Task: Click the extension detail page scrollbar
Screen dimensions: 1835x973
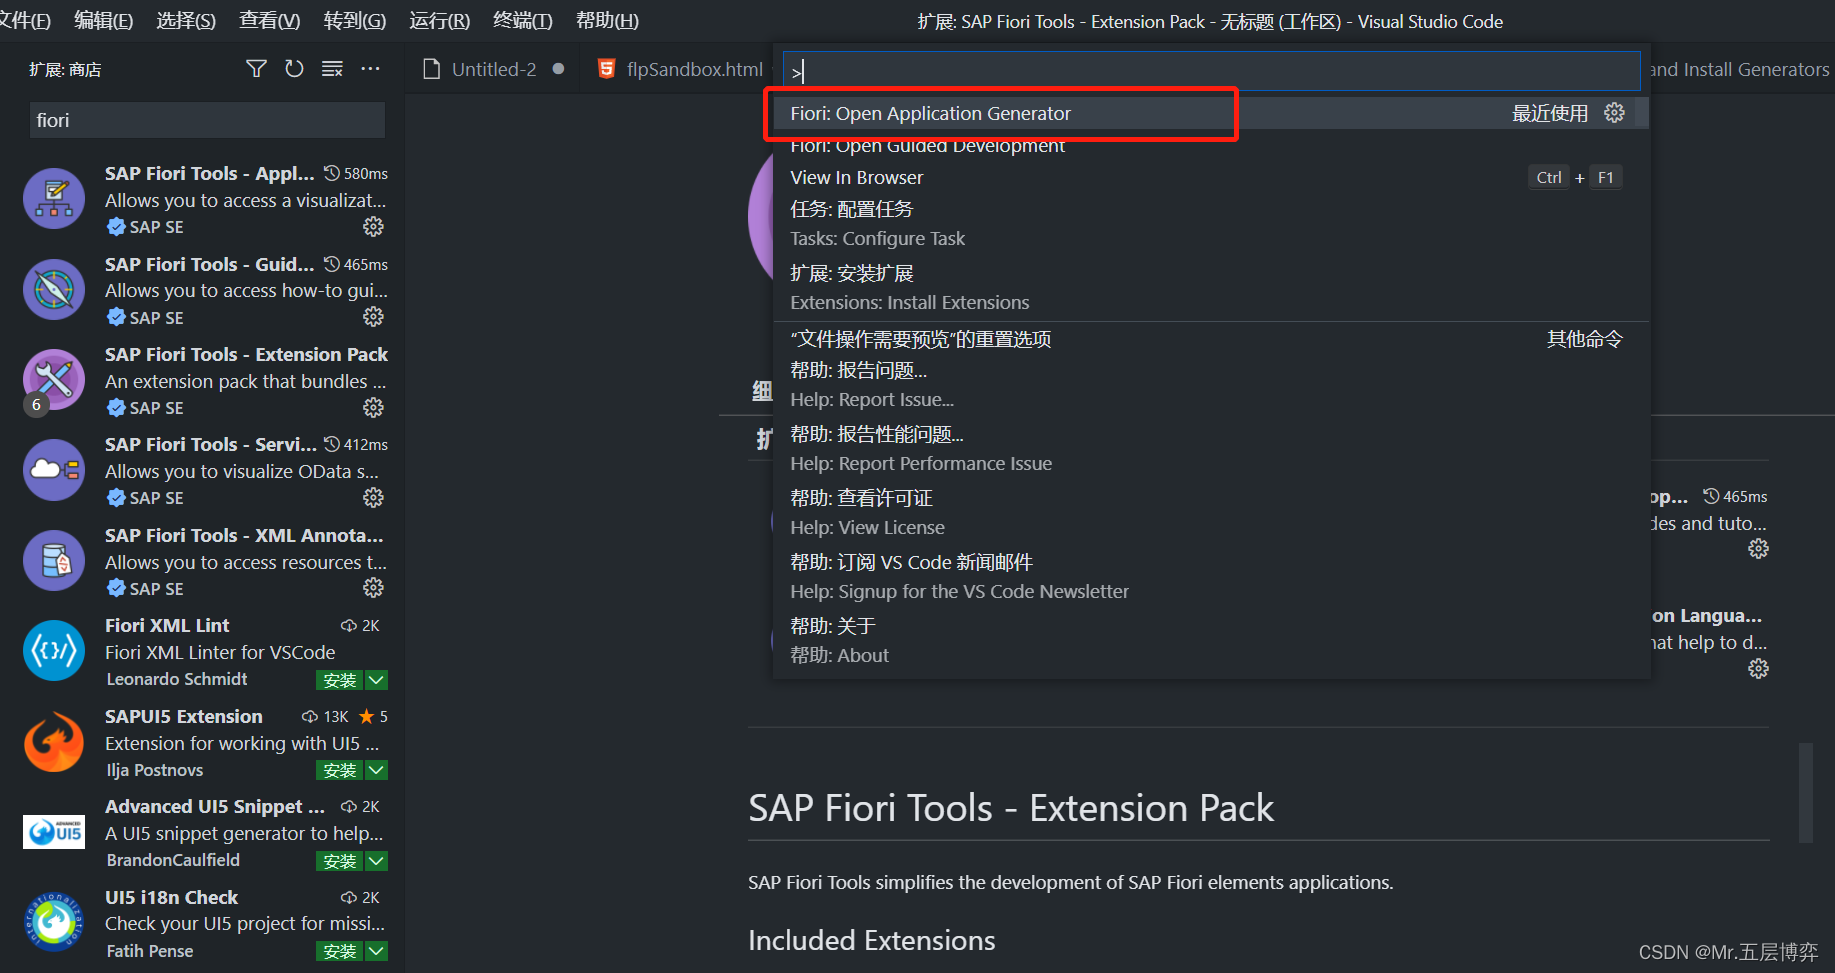Action: click(1805, 792)
